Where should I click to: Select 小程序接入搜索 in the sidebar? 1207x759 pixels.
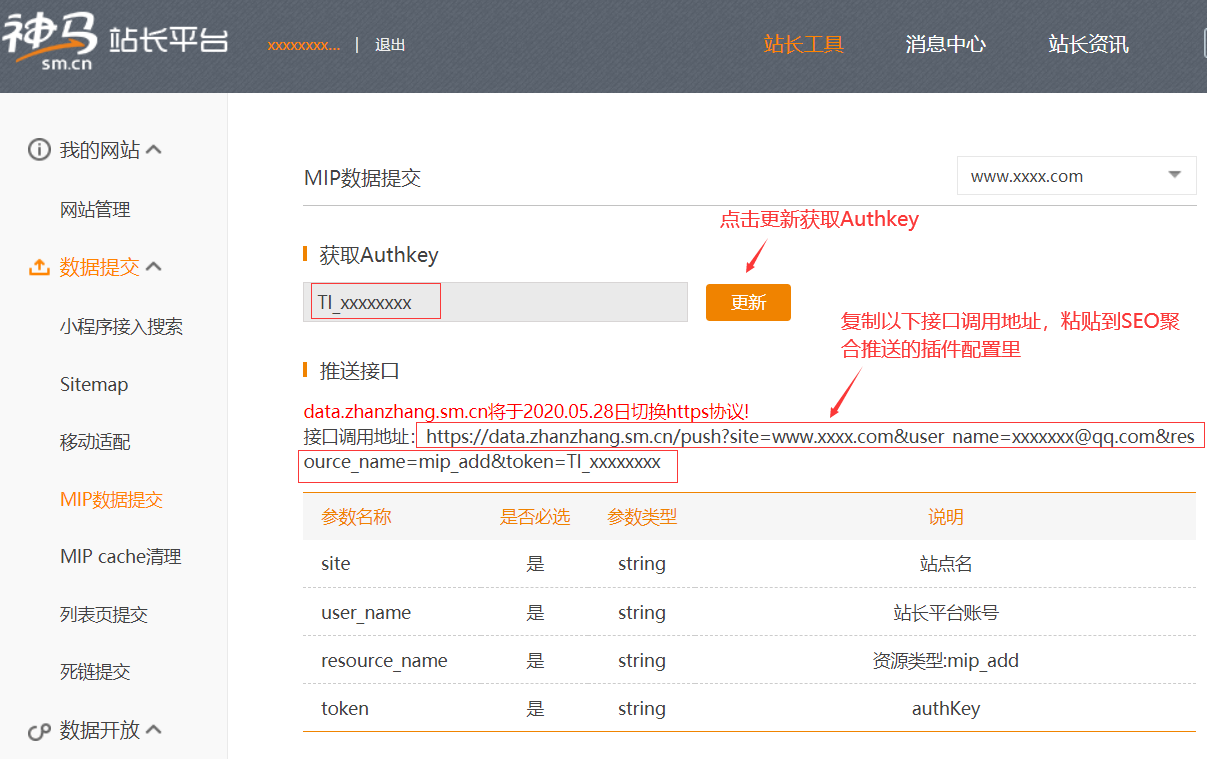pos(121,327)
